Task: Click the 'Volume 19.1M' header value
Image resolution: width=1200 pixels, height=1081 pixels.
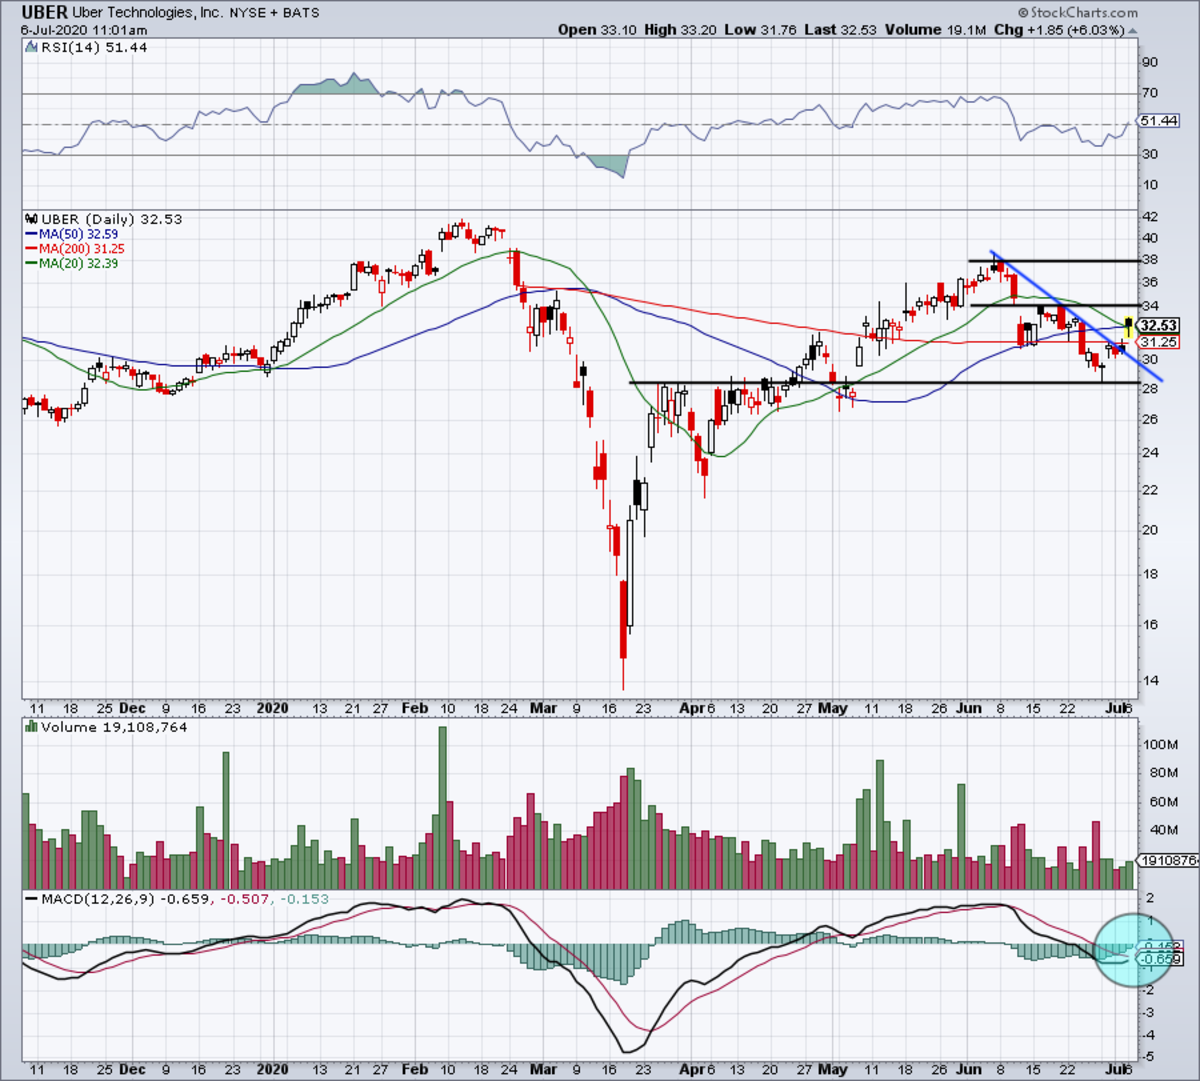Action: pos(935,30)
